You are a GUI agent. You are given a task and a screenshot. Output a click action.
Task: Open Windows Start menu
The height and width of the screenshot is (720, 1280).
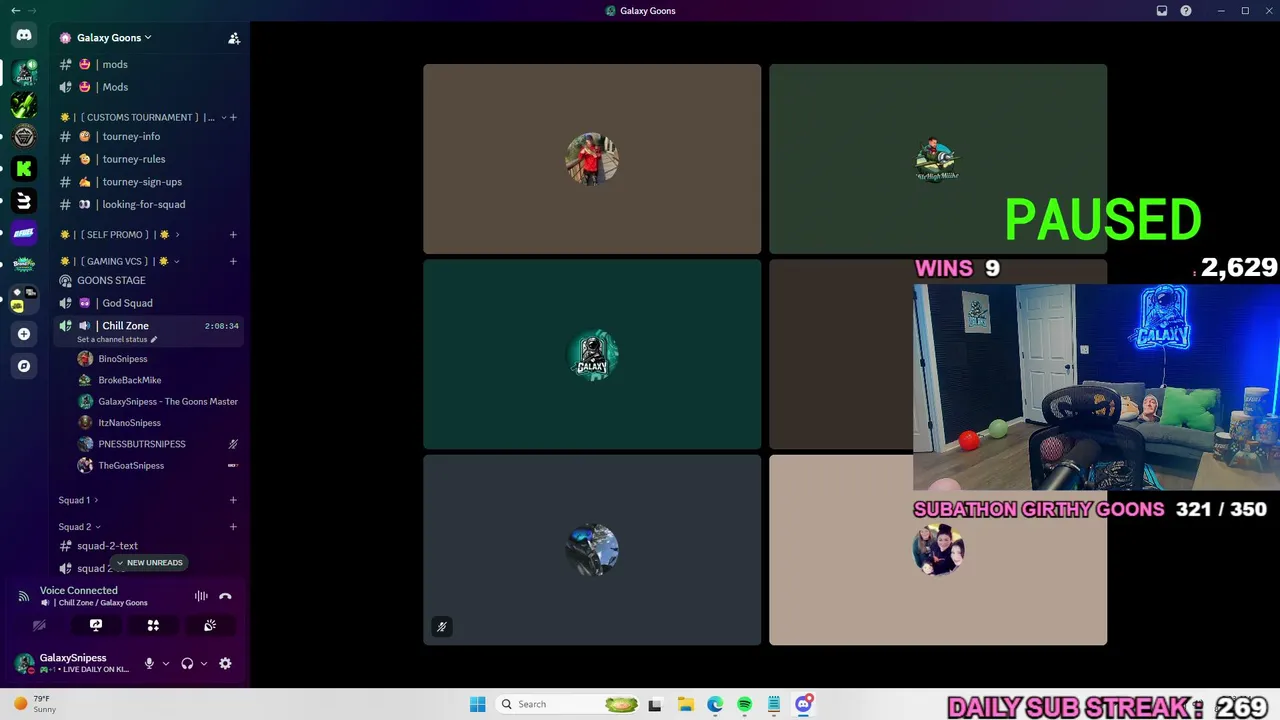(x=478, y=704)
